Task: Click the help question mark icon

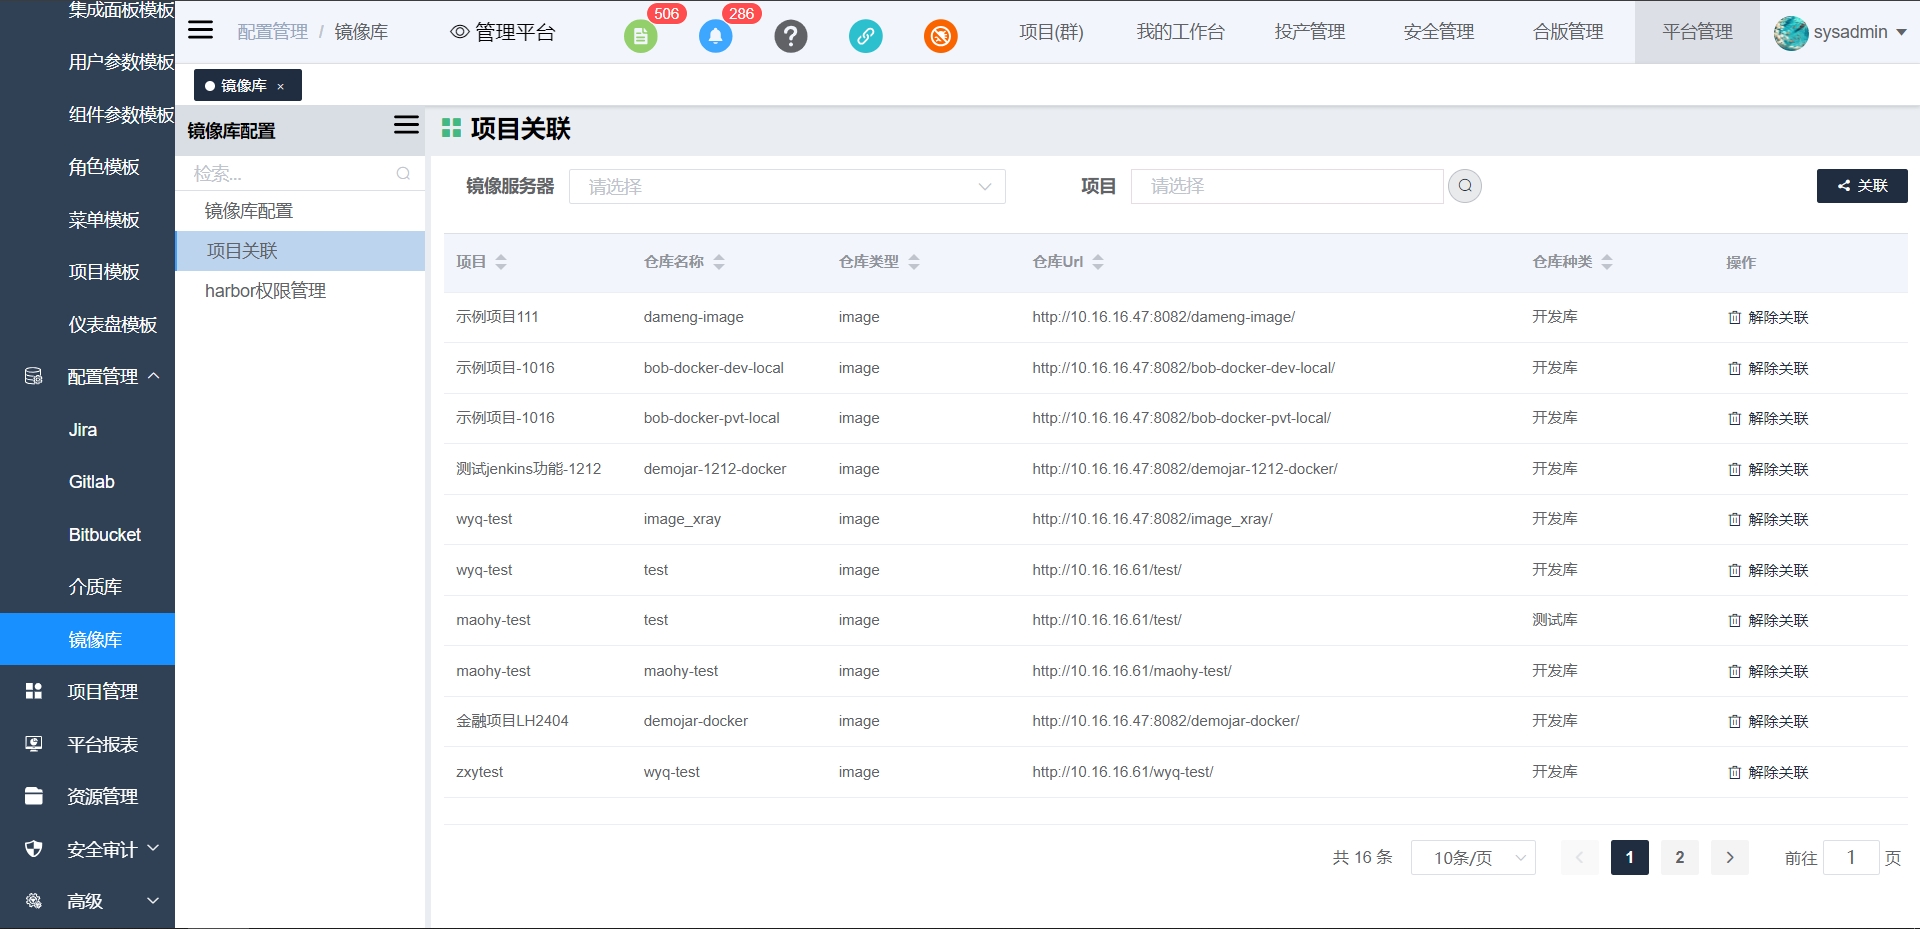Action: click(x=790, y=37)
